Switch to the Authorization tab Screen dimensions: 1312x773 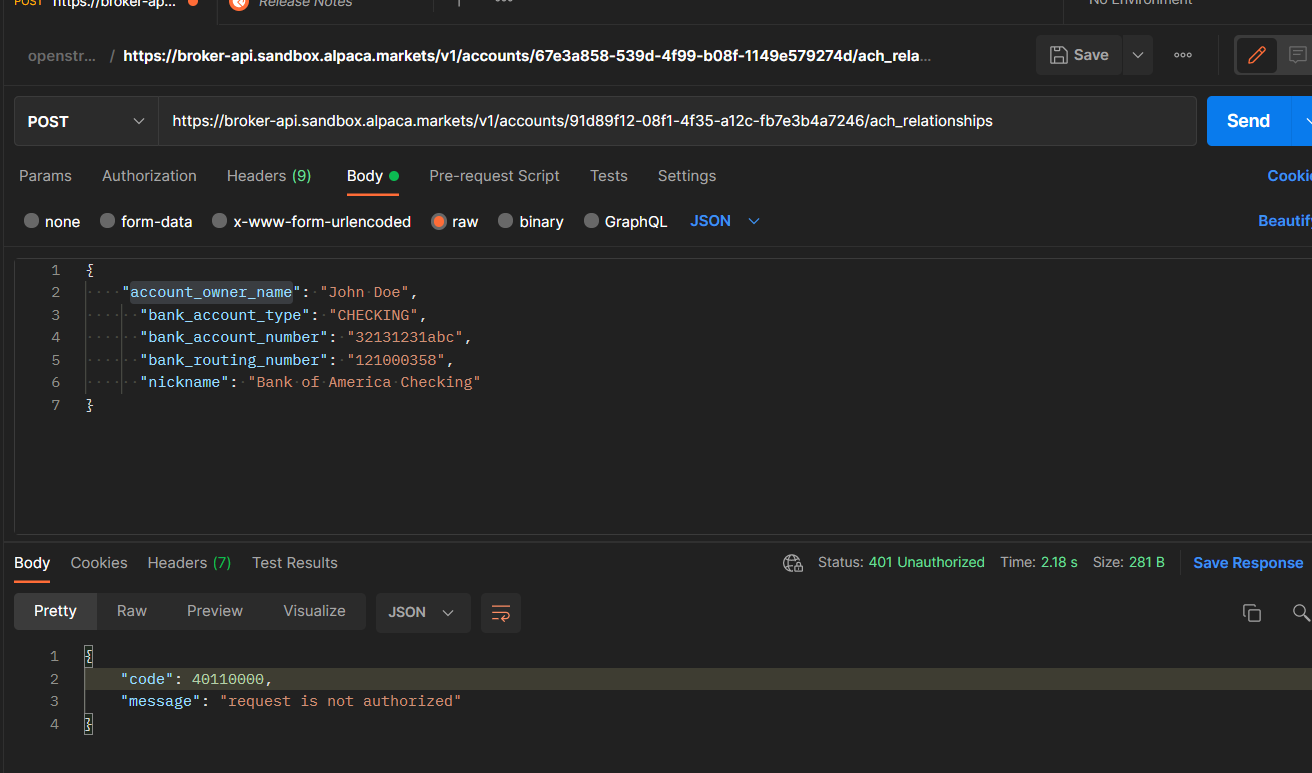[149, 176]
